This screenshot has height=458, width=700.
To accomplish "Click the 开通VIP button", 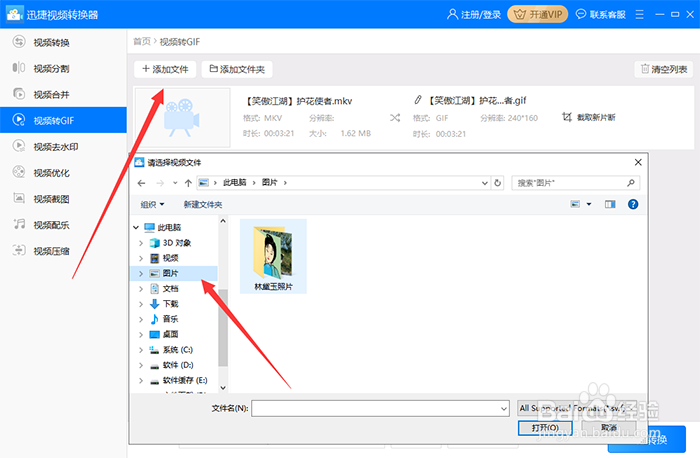I will 538,14.
